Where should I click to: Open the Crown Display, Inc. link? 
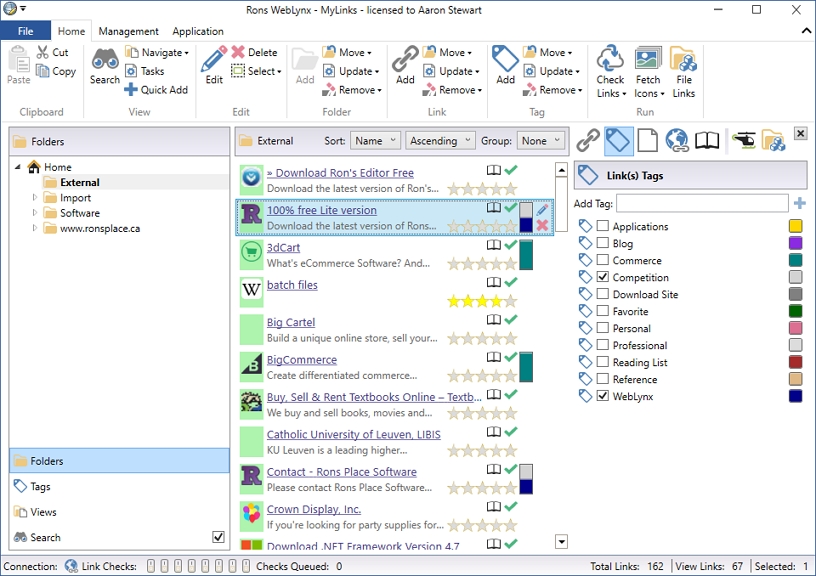click(314, 509)
